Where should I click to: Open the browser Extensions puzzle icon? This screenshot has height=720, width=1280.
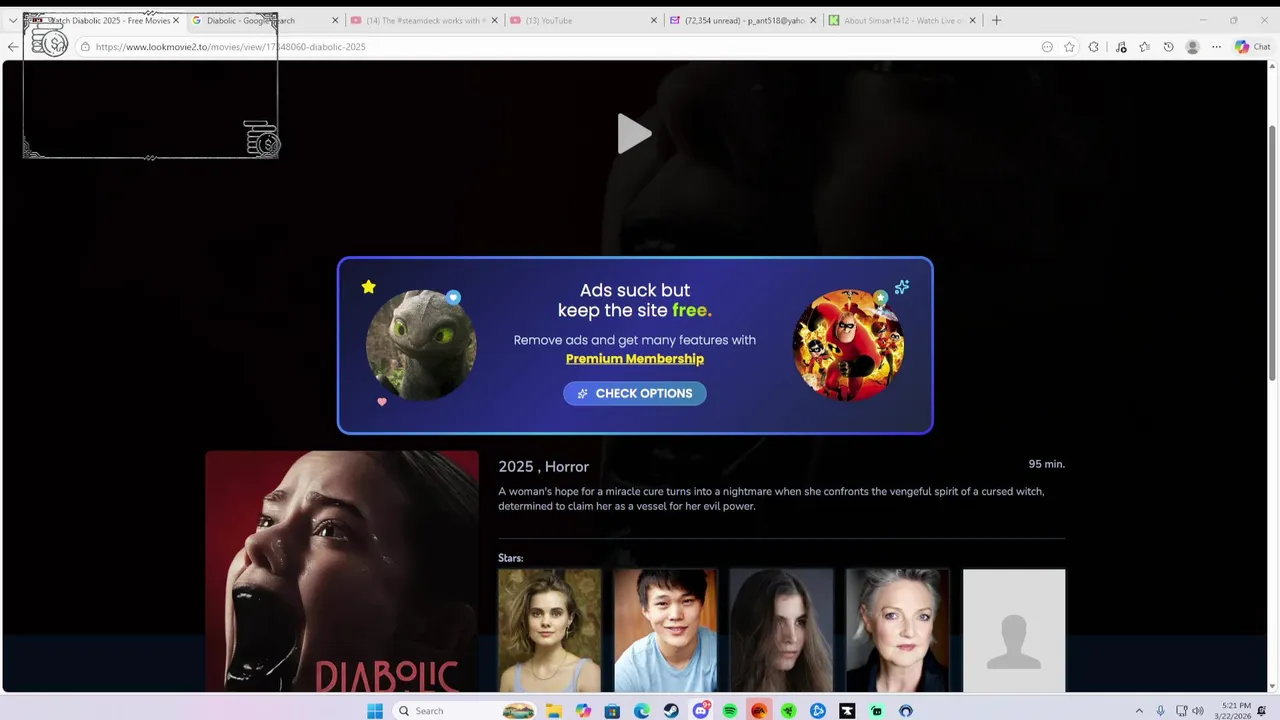click(1094, 47)
